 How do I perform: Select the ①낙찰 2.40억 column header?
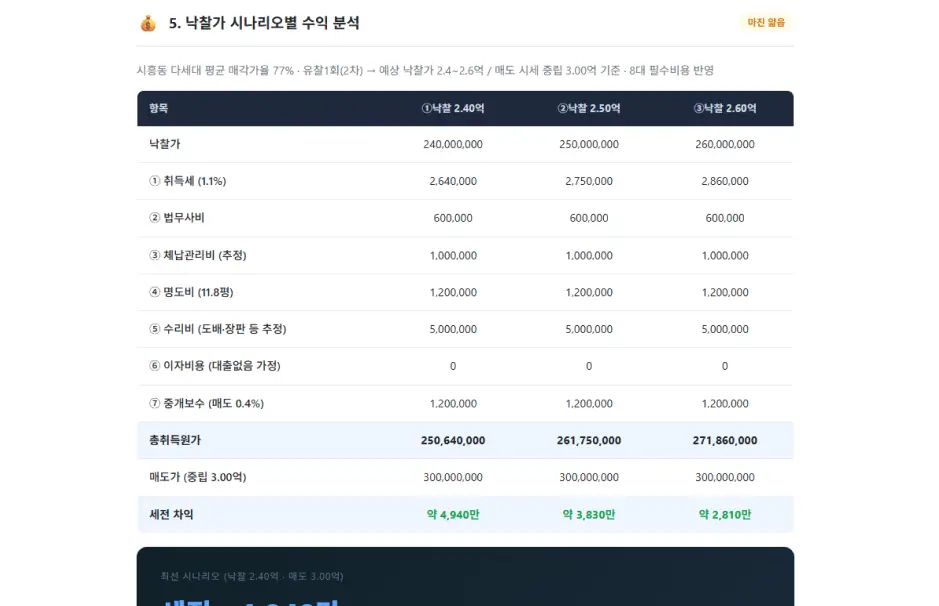point(453,108)
